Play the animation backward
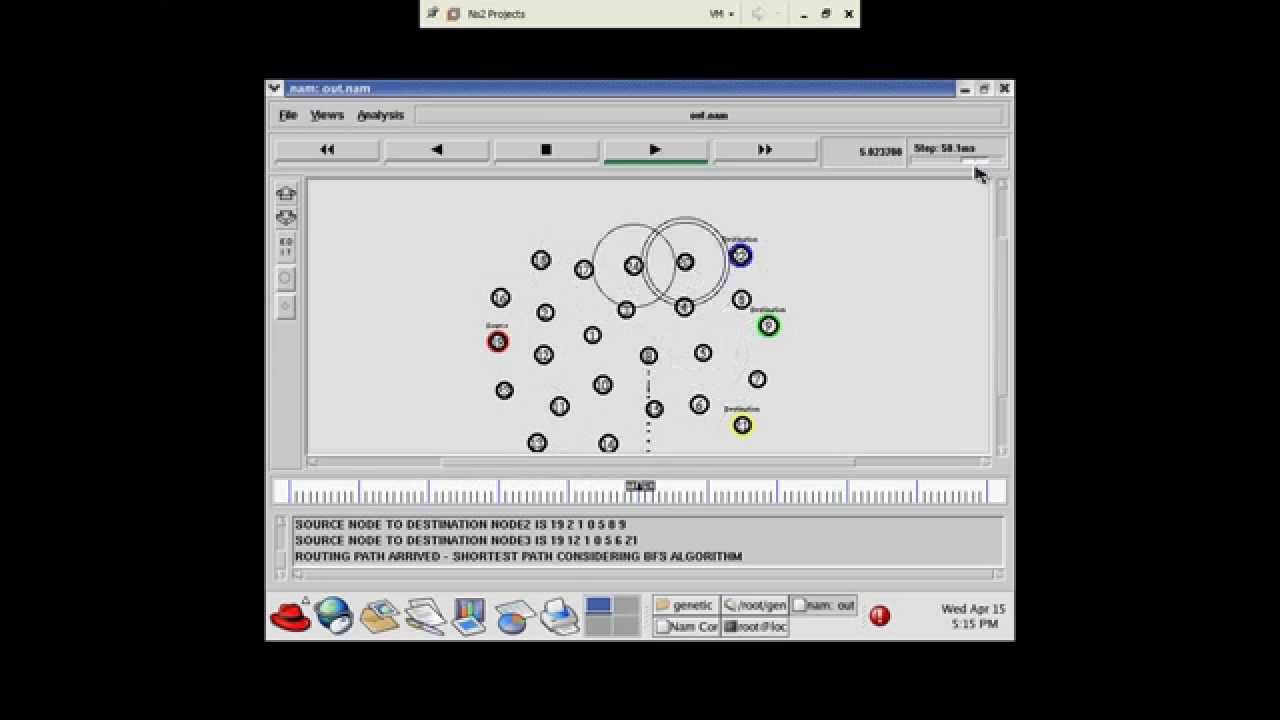The width and height of the screenshot is (1280, 720). pyautogui.click(x=437, y=150)
